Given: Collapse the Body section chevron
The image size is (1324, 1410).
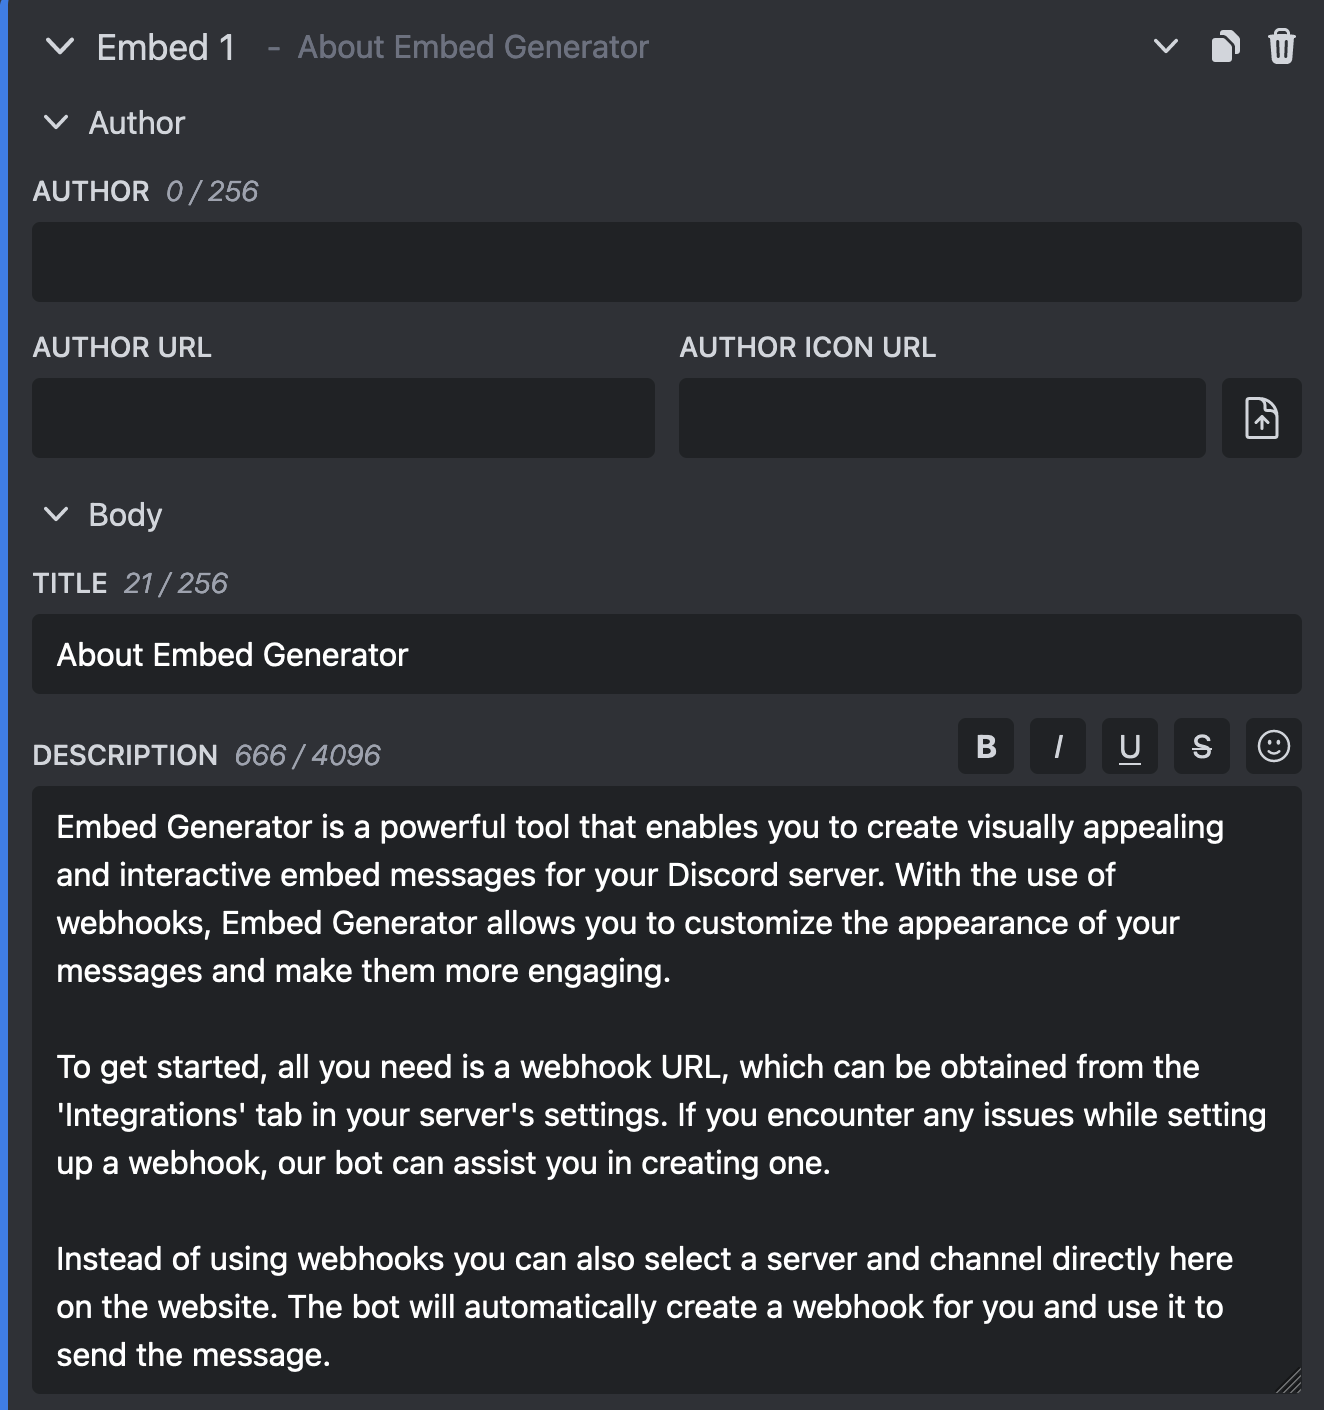Looking at the screenshot, I should [x=57, y=515].
